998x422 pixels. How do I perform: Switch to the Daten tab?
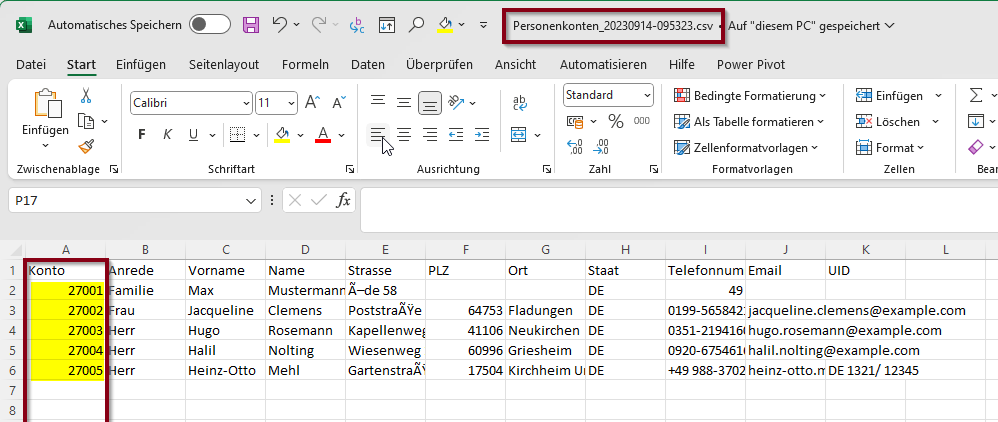coord(368,64)
